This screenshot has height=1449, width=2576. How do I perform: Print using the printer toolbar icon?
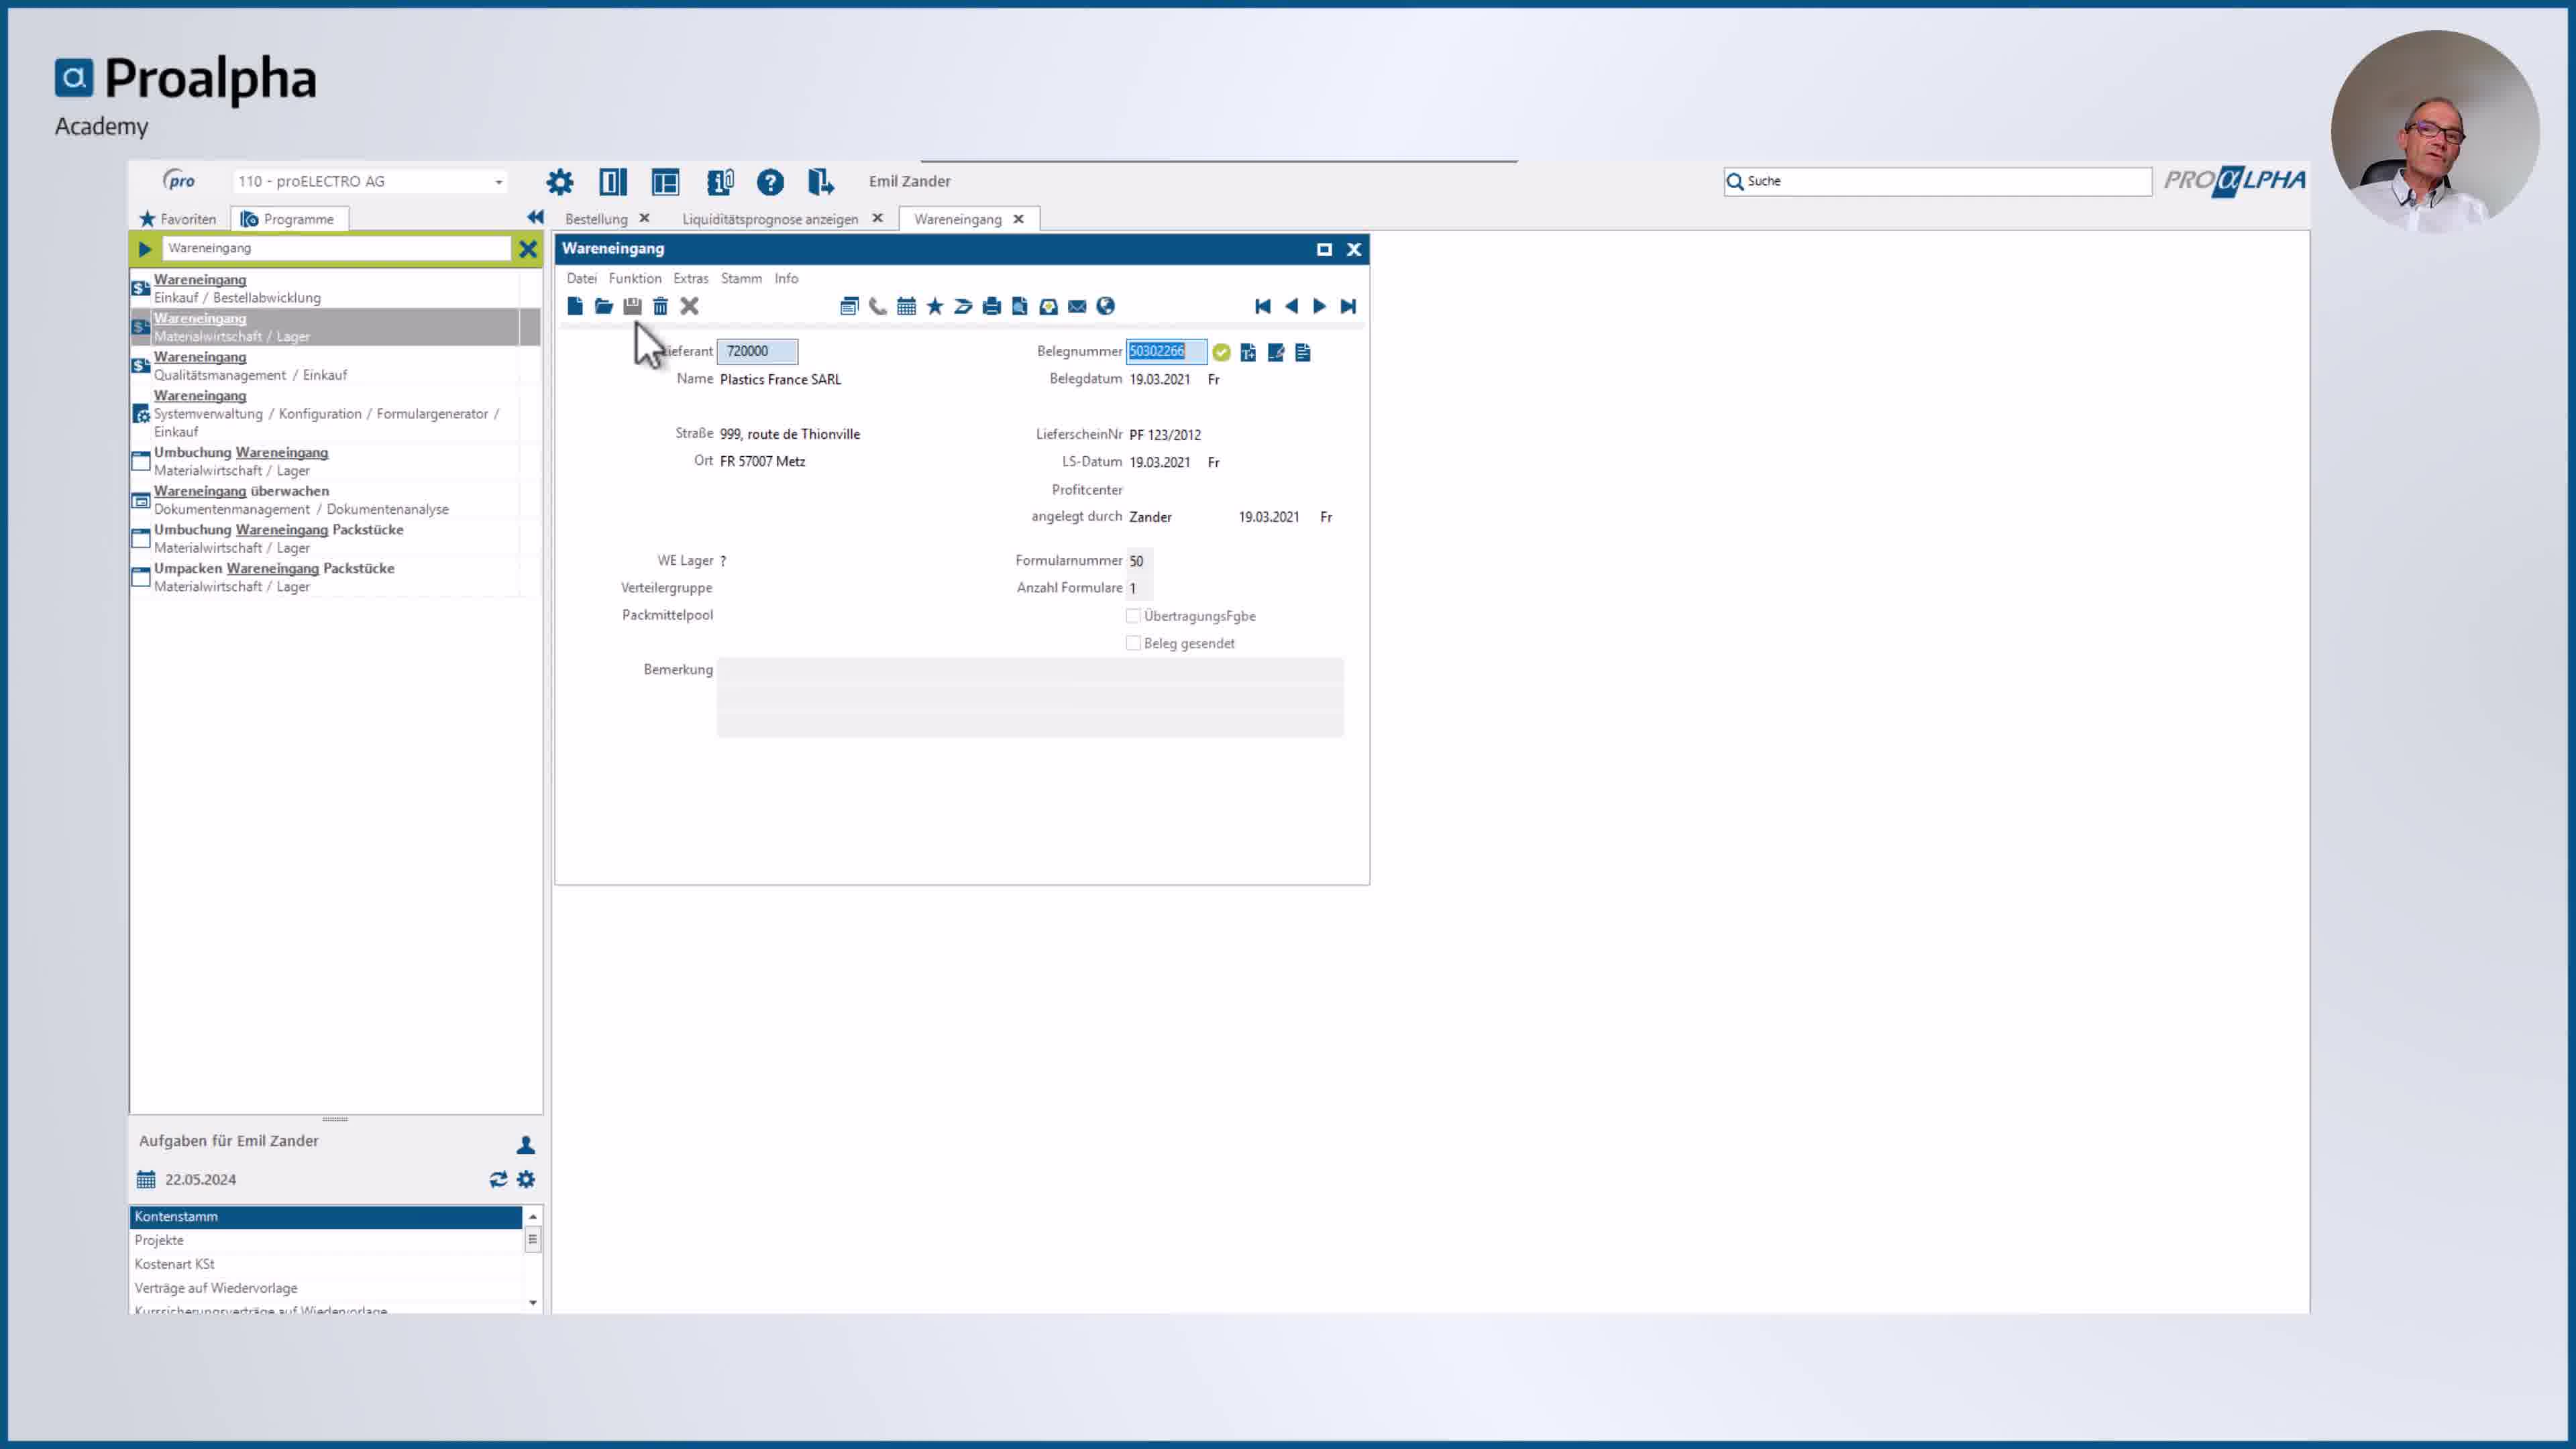click(992, 306)
